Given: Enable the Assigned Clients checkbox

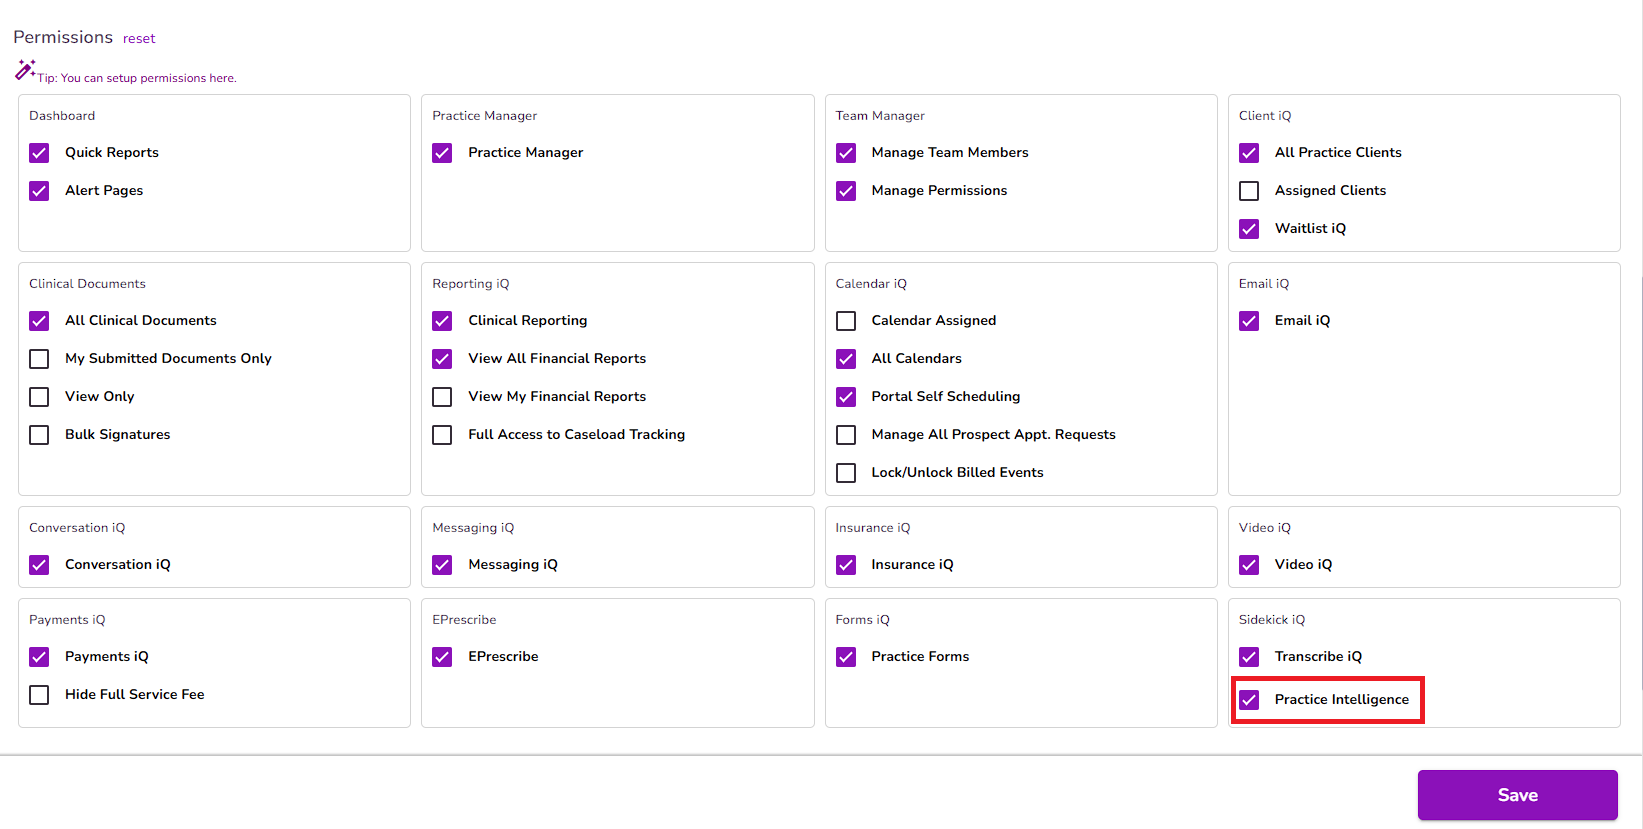Looking at the screenshot, I should [1249, 191].
